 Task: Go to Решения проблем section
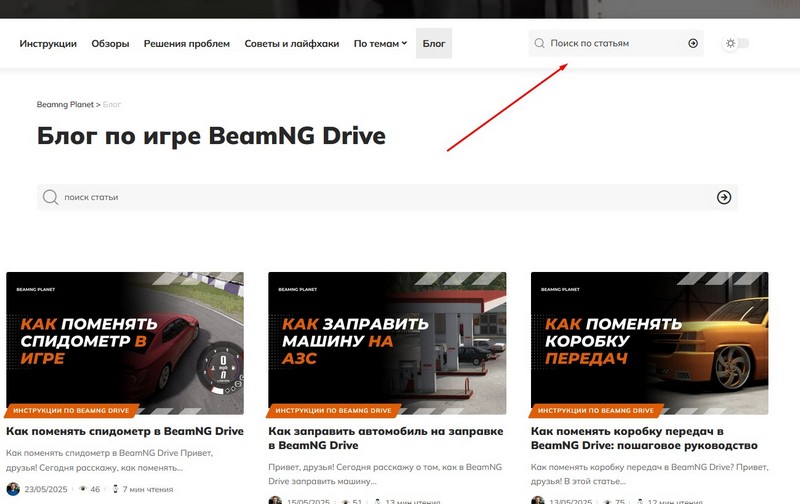(x=187, y=43)
